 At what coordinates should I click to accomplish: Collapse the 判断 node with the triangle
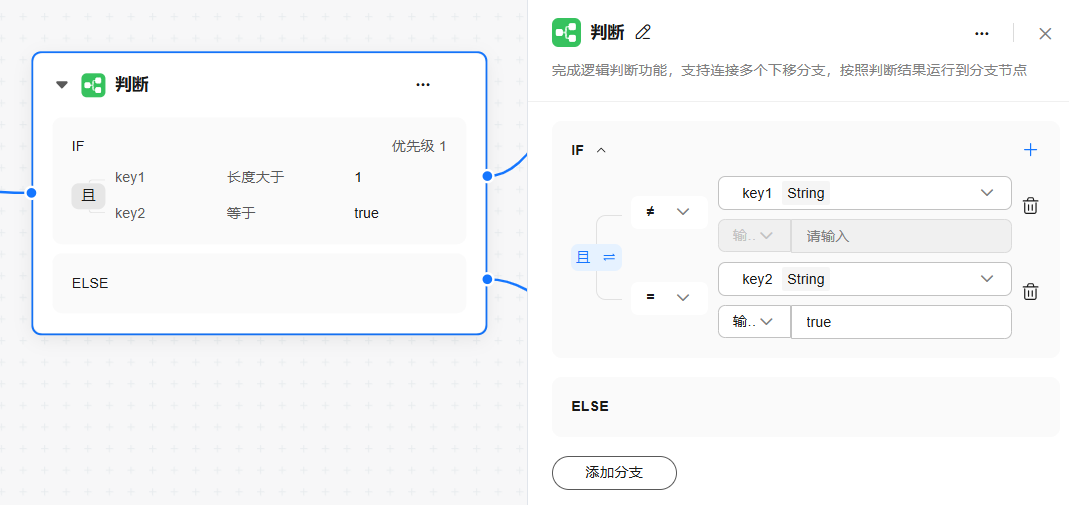[62, 85]
